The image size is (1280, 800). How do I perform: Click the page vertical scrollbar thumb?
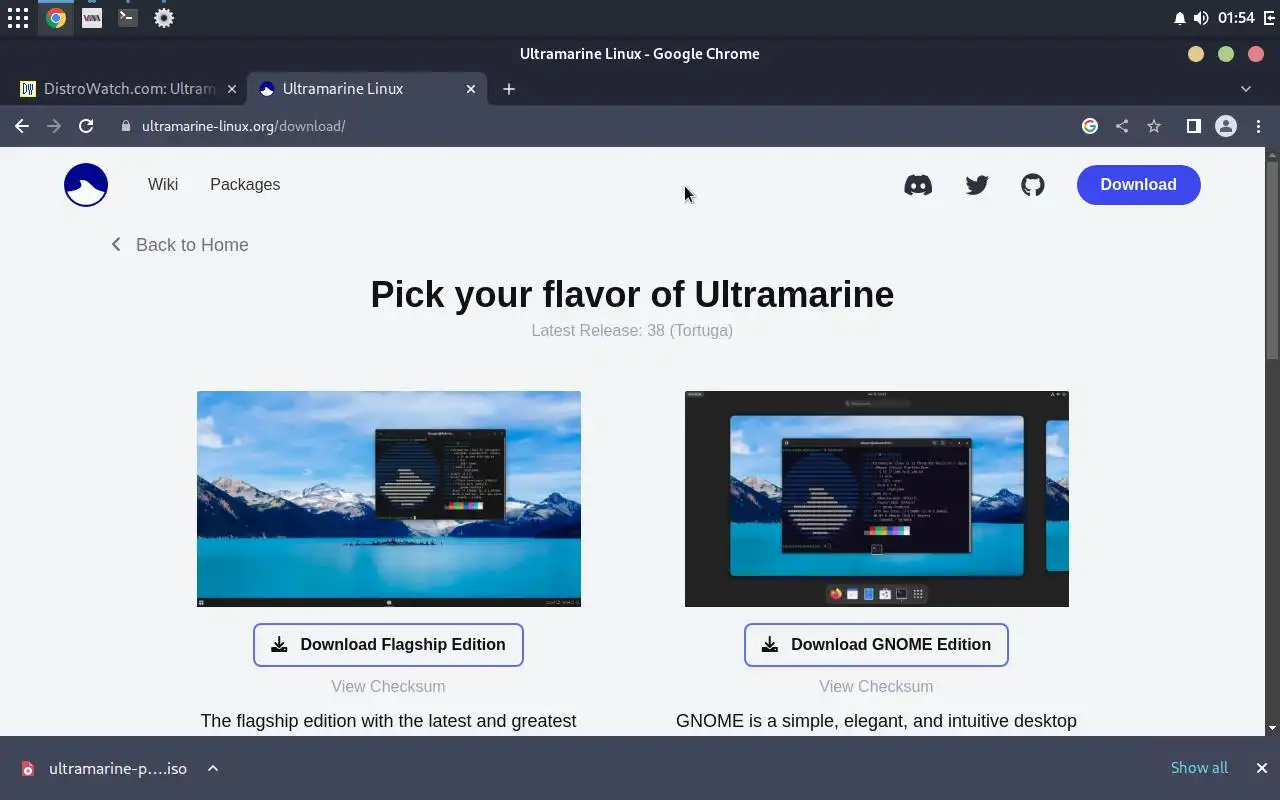[x=1272, y=260]
